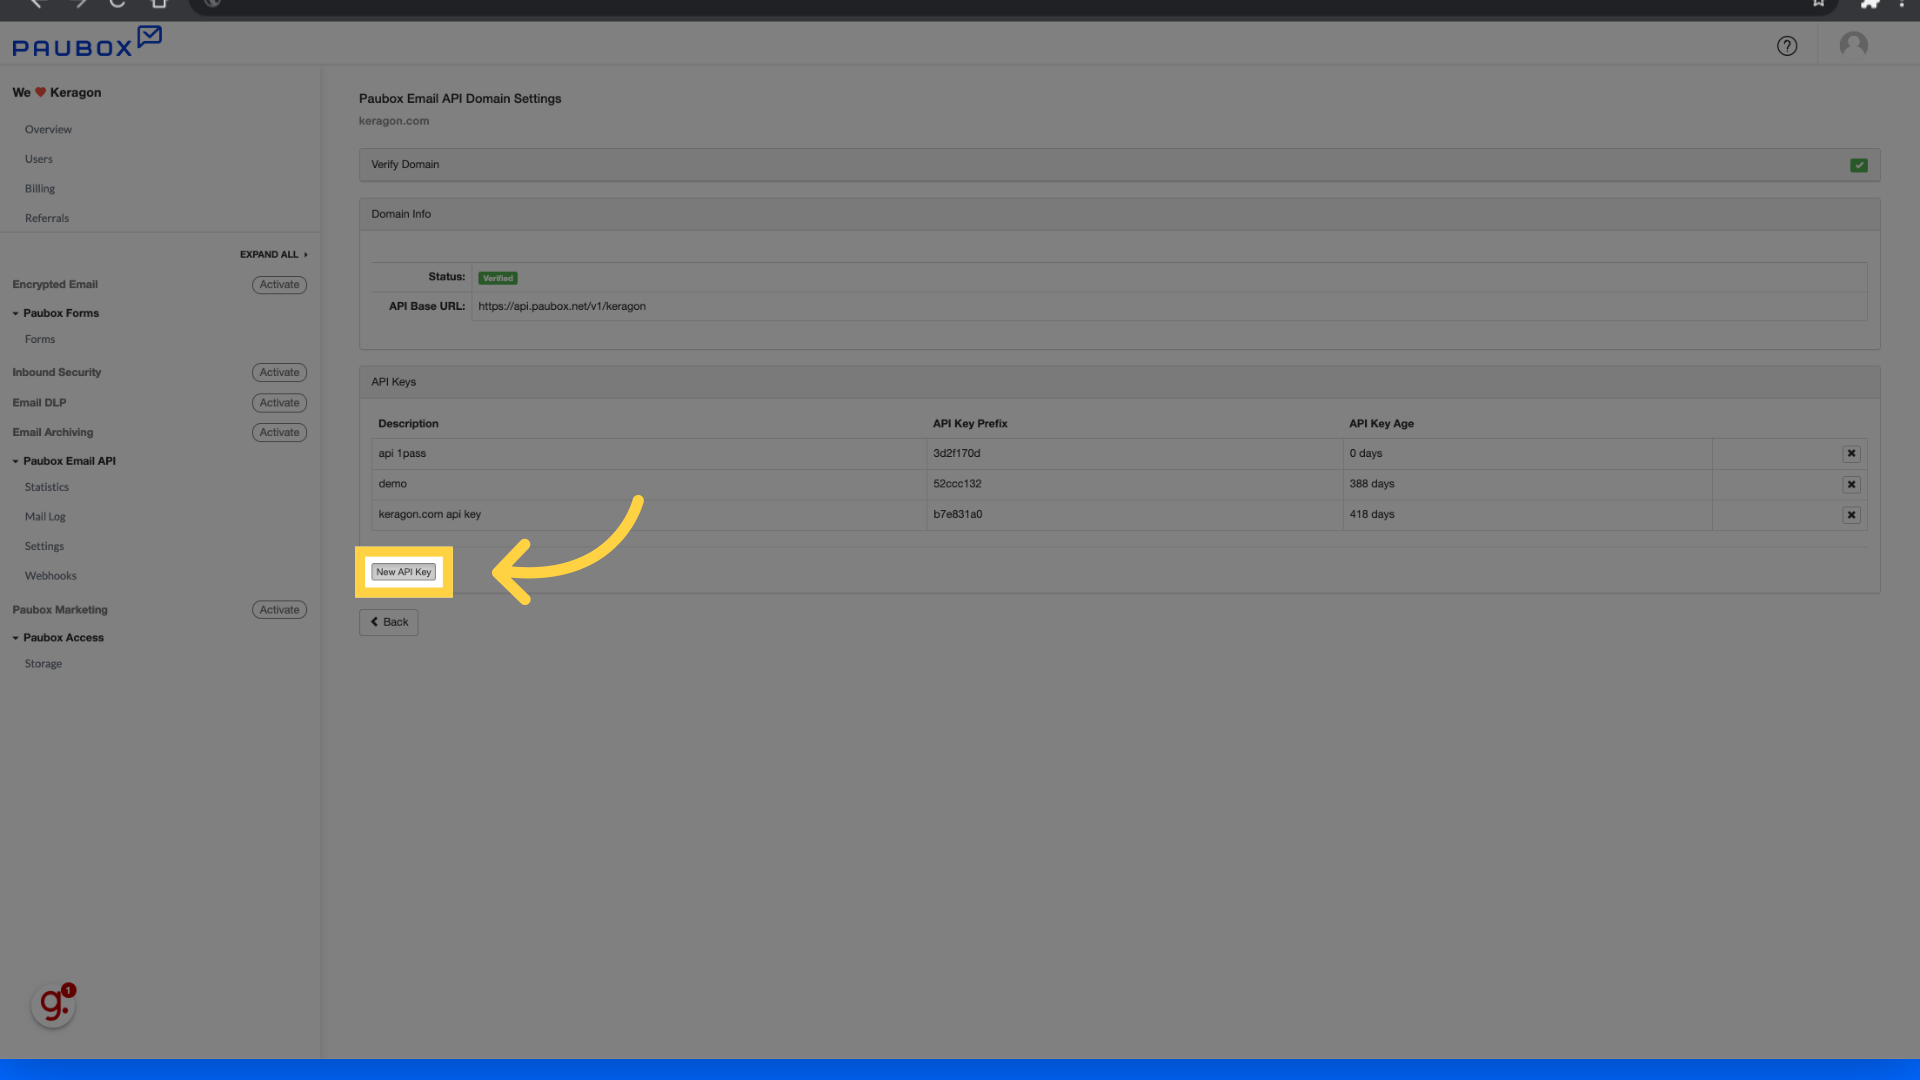Expand all sidebar sections
1920x1080 pixels.
click(x=273, y=255)
